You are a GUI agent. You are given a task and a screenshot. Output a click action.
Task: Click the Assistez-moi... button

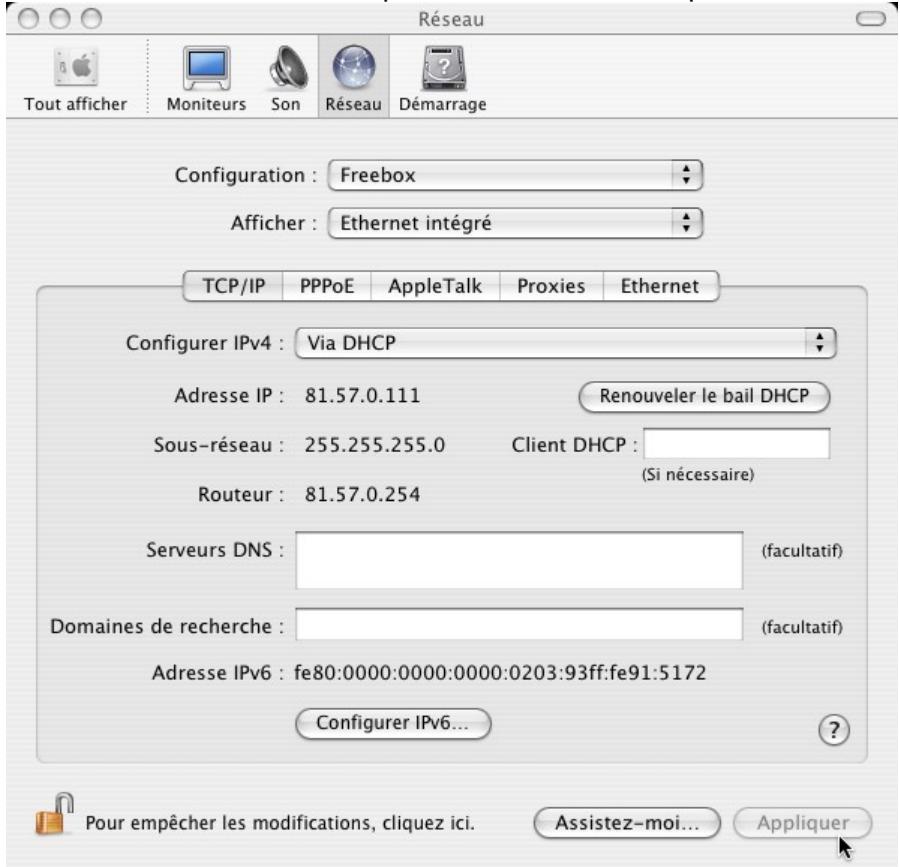point(627,823)
